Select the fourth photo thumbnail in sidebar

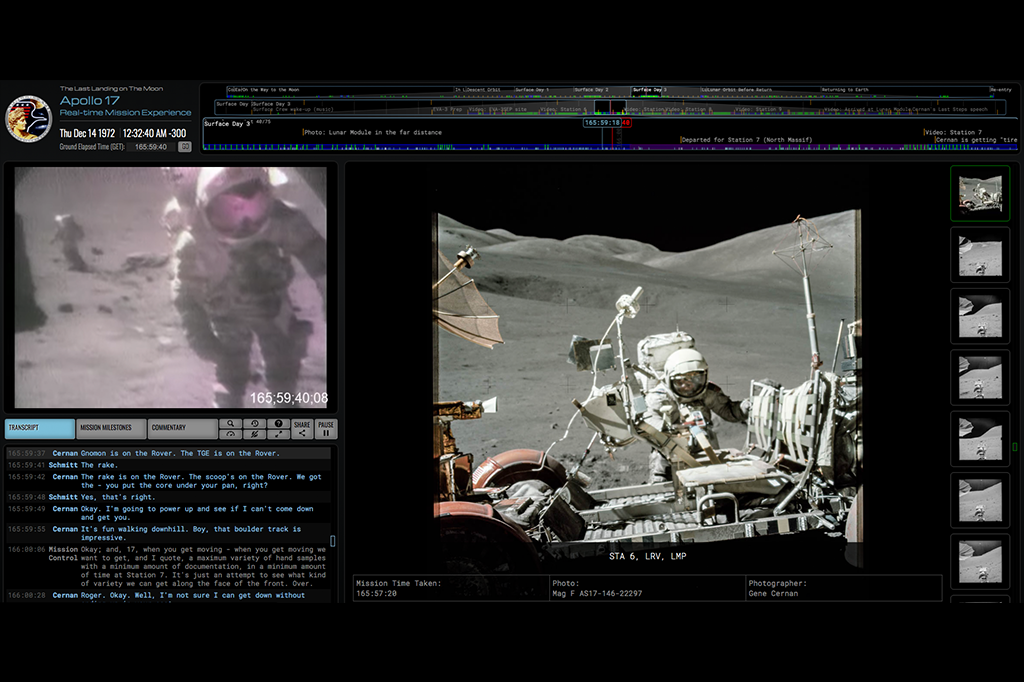click(980, 378)
